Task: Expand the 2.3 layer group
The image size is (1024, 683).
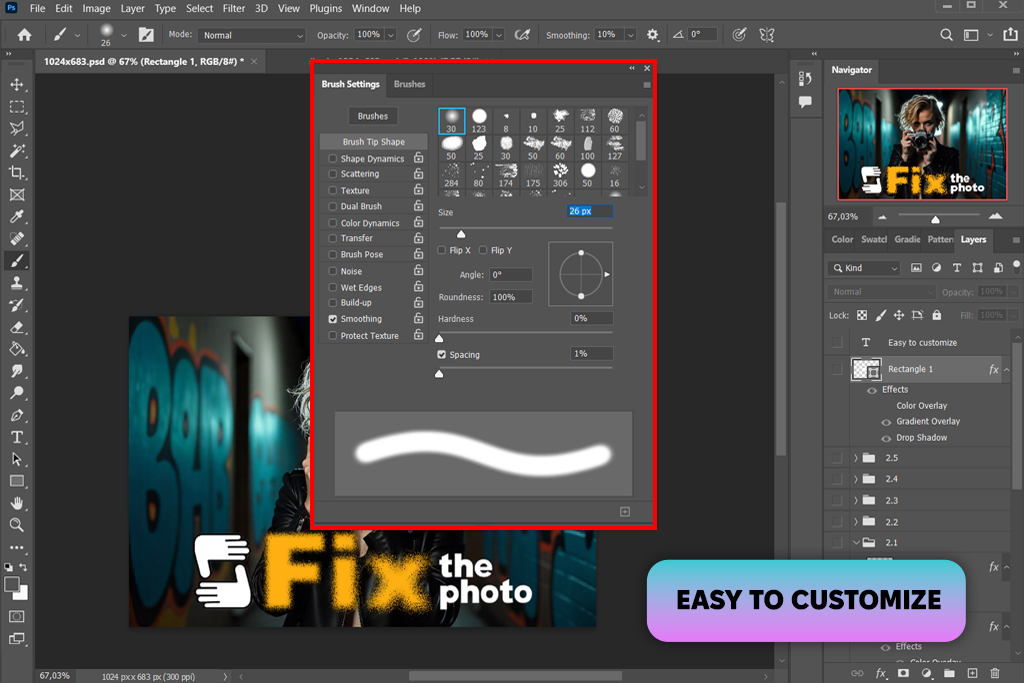Action: coord(856,501)
